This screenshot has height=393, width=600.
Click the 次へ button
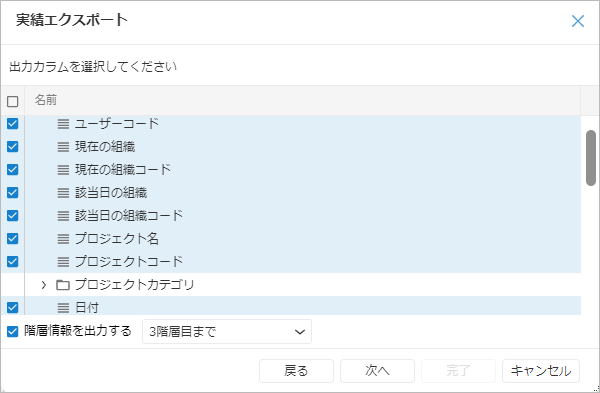377,371
